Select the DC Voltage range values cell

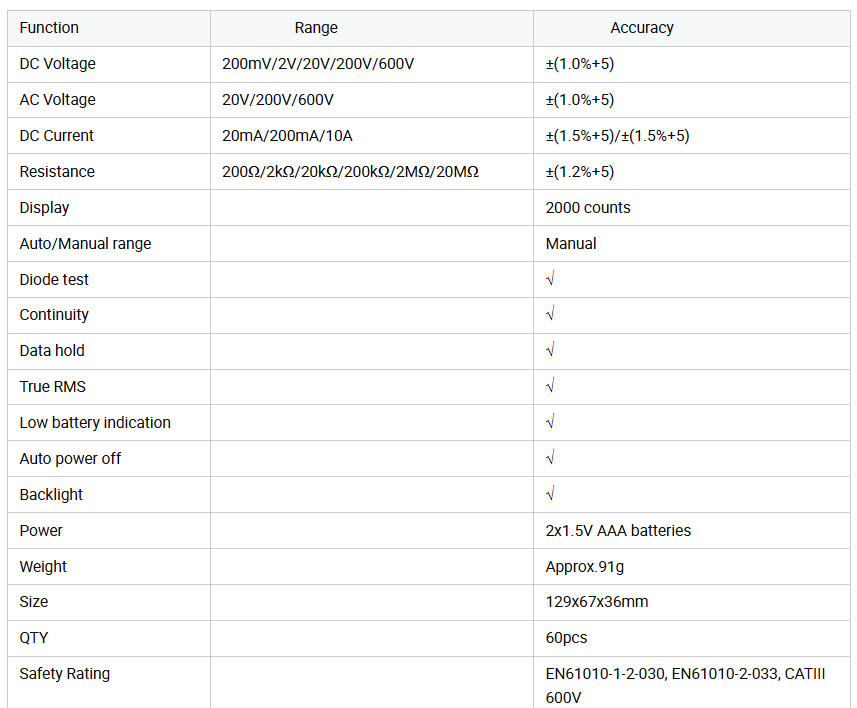coord(318,64)
